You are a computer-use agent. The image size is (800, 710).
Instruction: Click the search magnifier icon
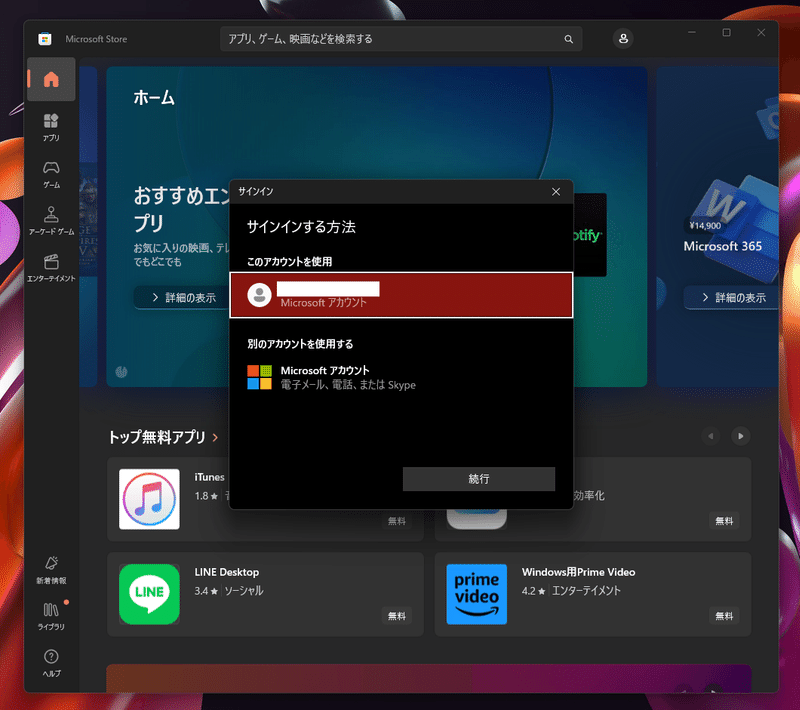[568, 38]
